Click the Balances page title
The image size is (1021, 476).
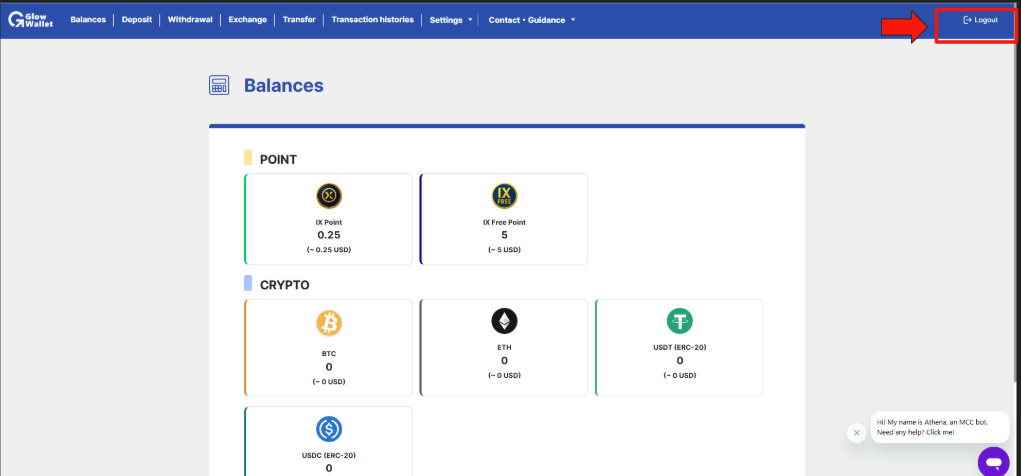[x=283, y=85]
